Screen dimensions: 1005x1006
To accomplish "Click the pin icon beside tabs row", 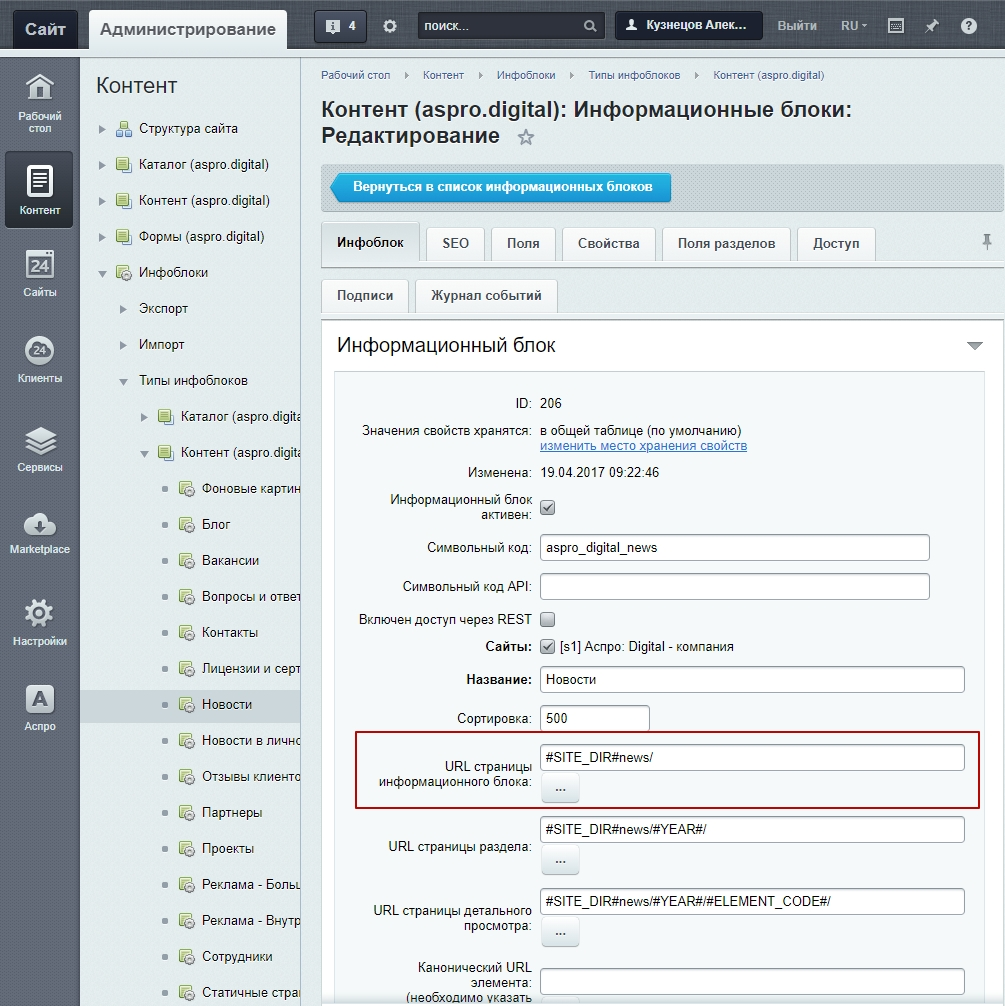I will [x=986, y=242].
